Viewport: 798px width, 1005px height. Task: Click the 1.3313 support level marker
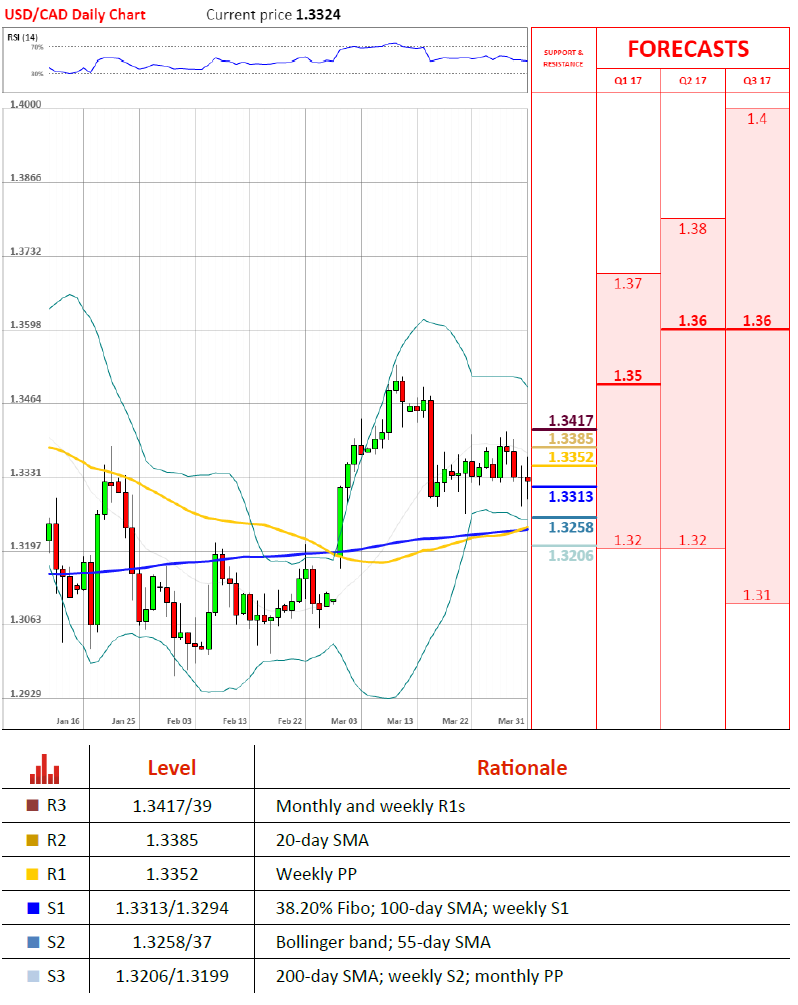point(571,497)
